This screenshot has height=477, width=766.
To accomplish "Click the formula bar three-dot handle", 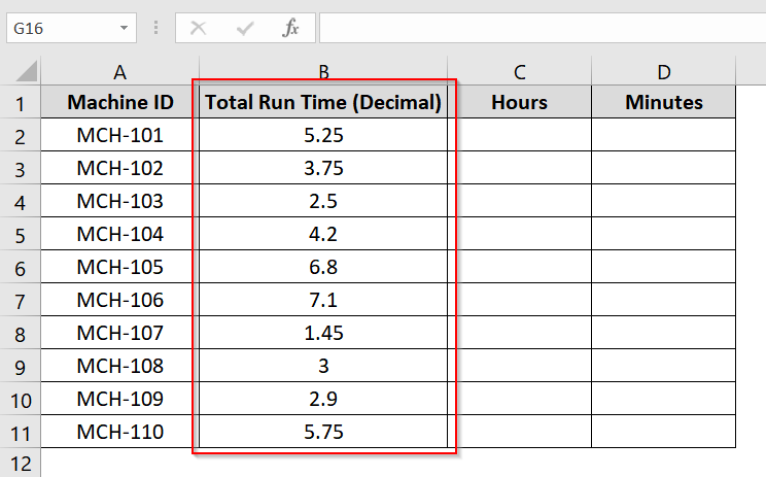I will tap(156, 28).
